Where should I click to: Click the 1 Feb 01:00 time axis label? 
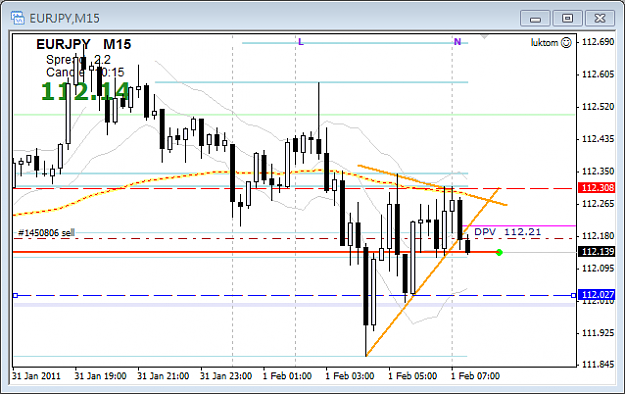tap(287, 376)
